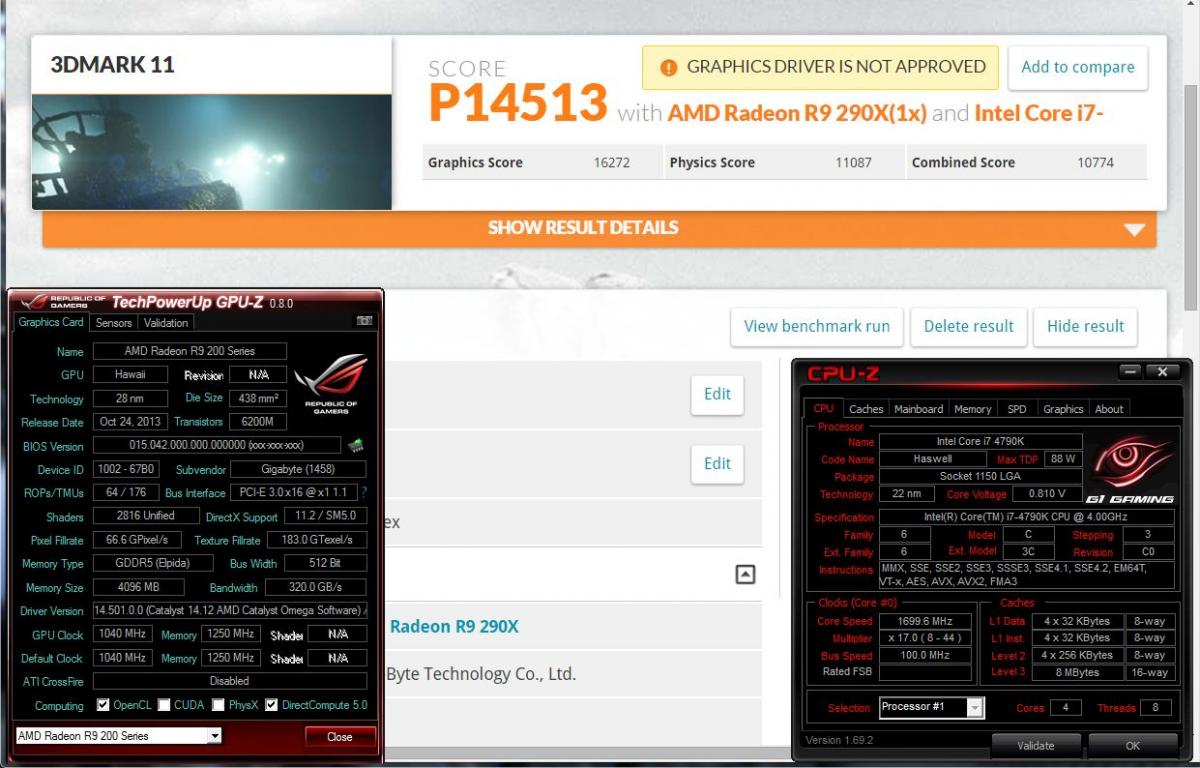Click the 3DMark 11 underwater thumbnail
This screenshot has width=1200, height=768.
coord(211,152)
